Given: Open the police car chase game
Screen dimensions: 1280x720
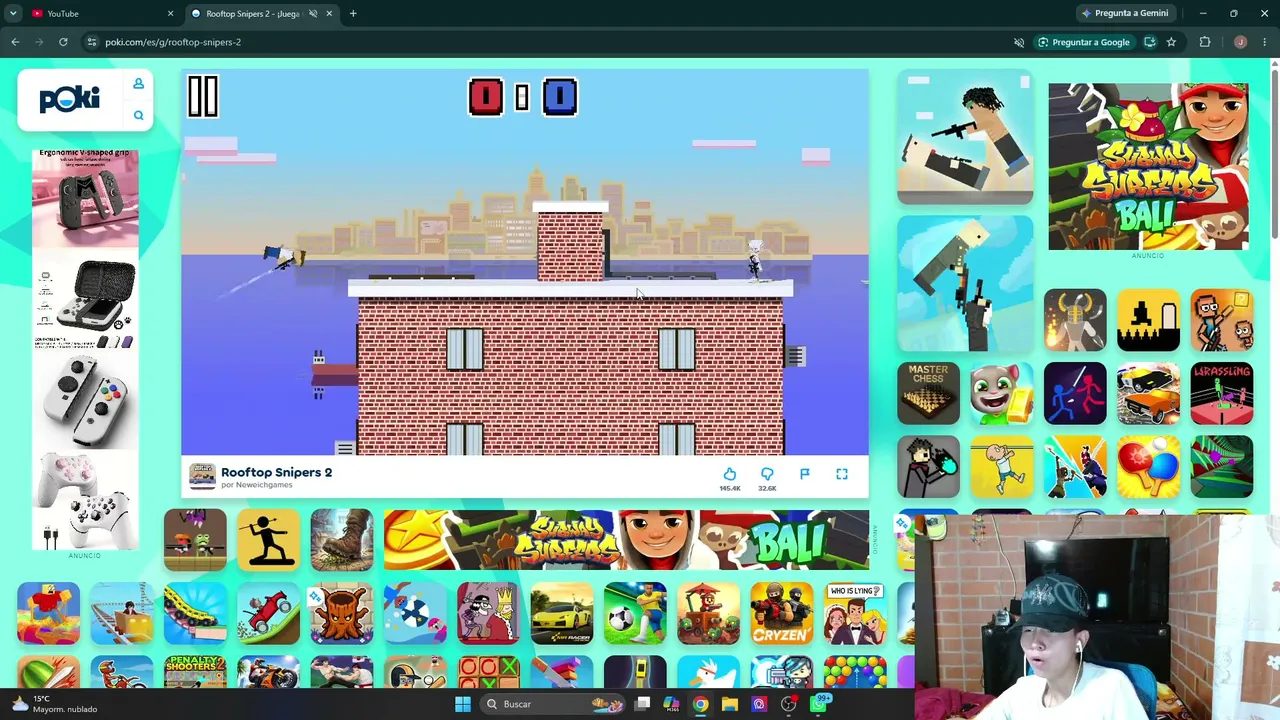Looking at the screenshot, I should [1148, 393].
